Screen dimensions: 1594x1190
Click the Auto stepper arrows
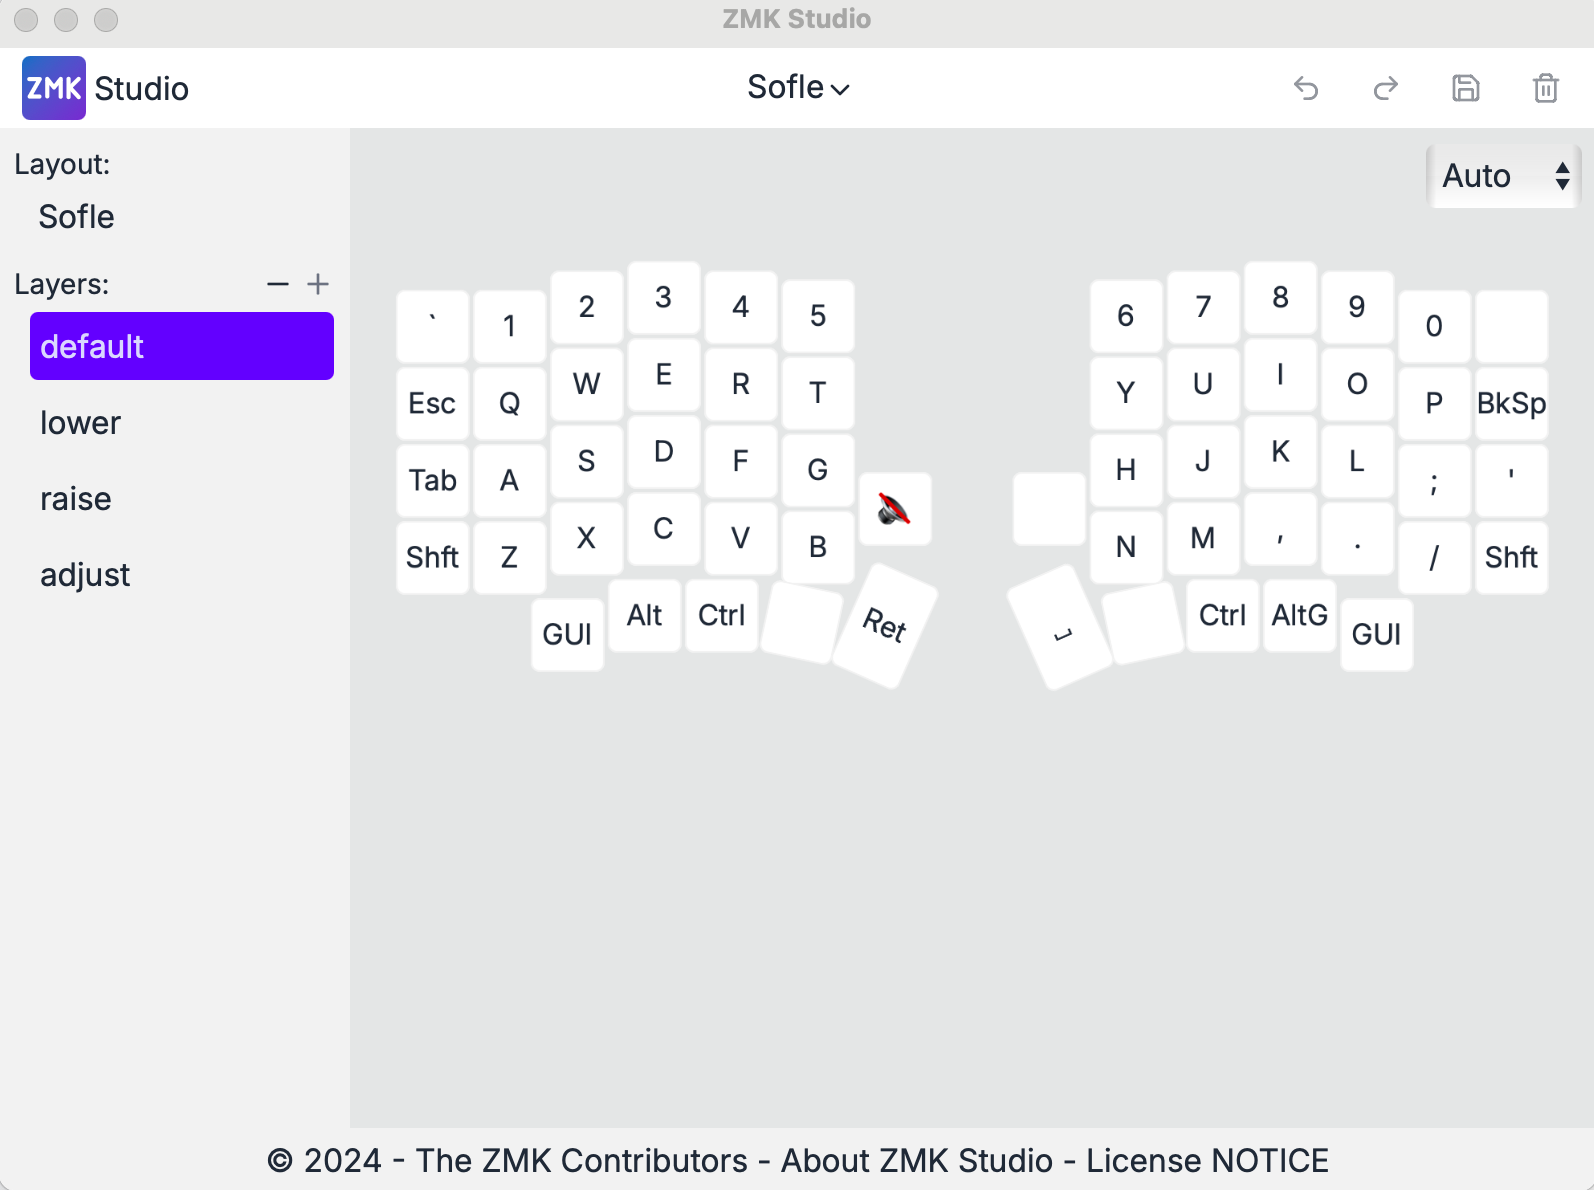coord(1562,176)
